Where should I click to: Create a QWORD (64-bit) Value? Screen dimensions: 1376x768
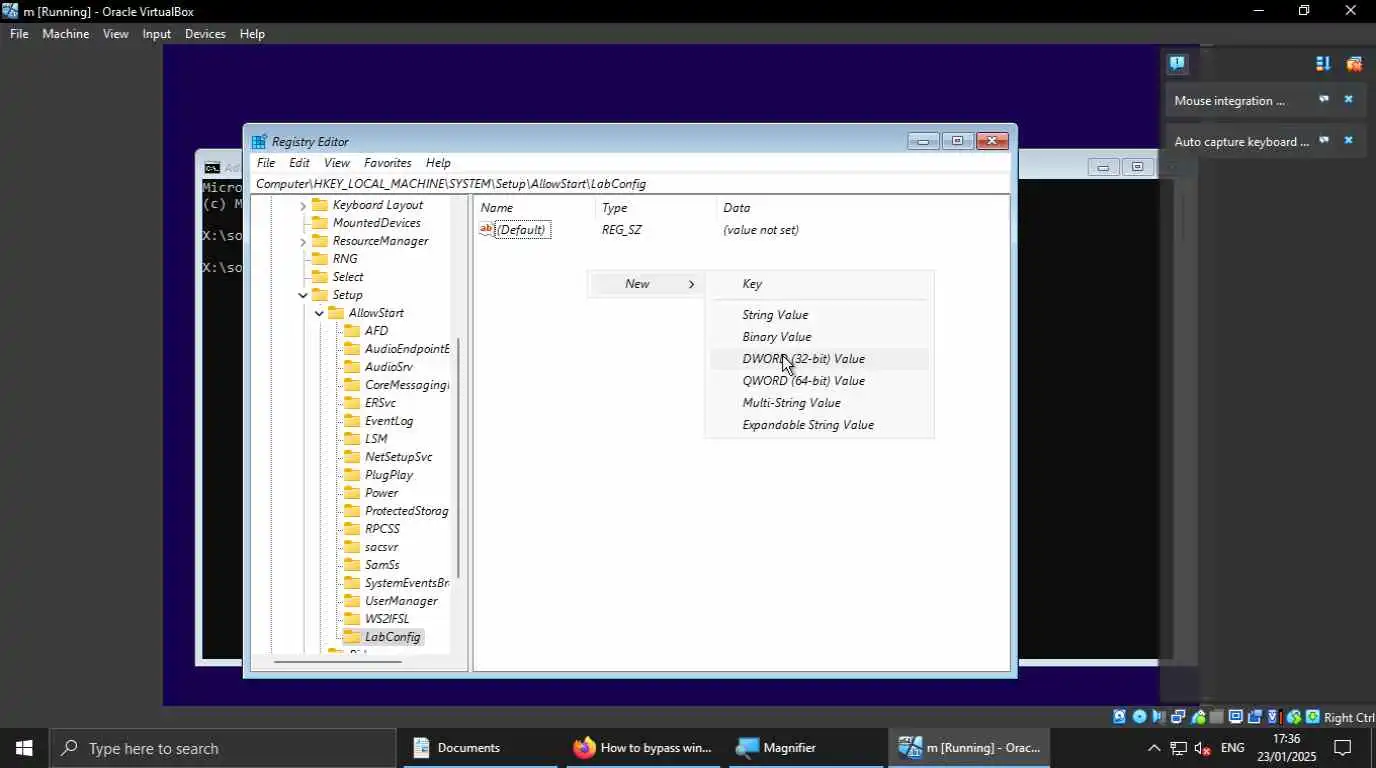(x=819, y=381)
